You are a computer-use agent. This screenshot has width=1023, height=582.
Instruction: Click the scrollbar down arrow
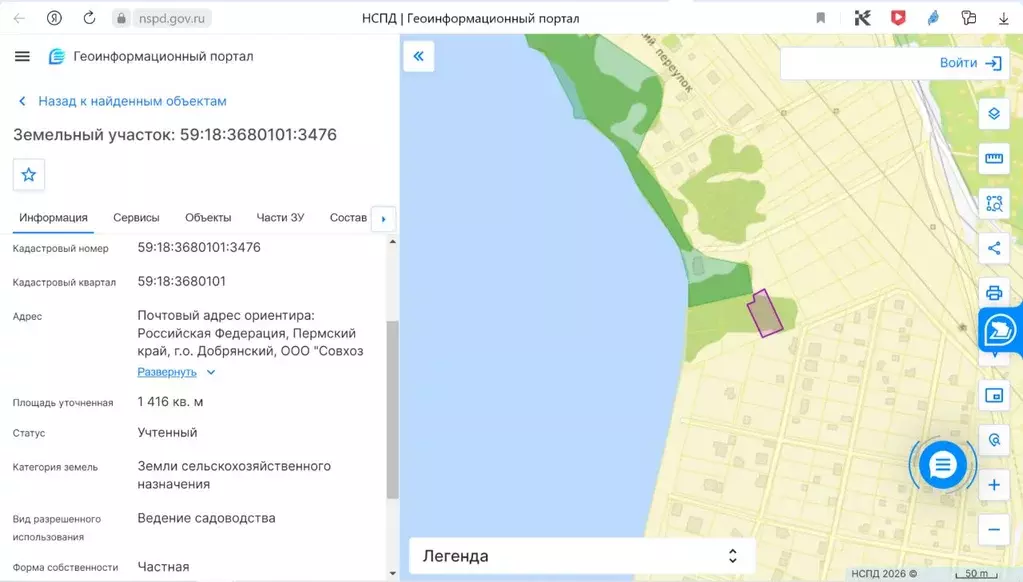[392, 574]
